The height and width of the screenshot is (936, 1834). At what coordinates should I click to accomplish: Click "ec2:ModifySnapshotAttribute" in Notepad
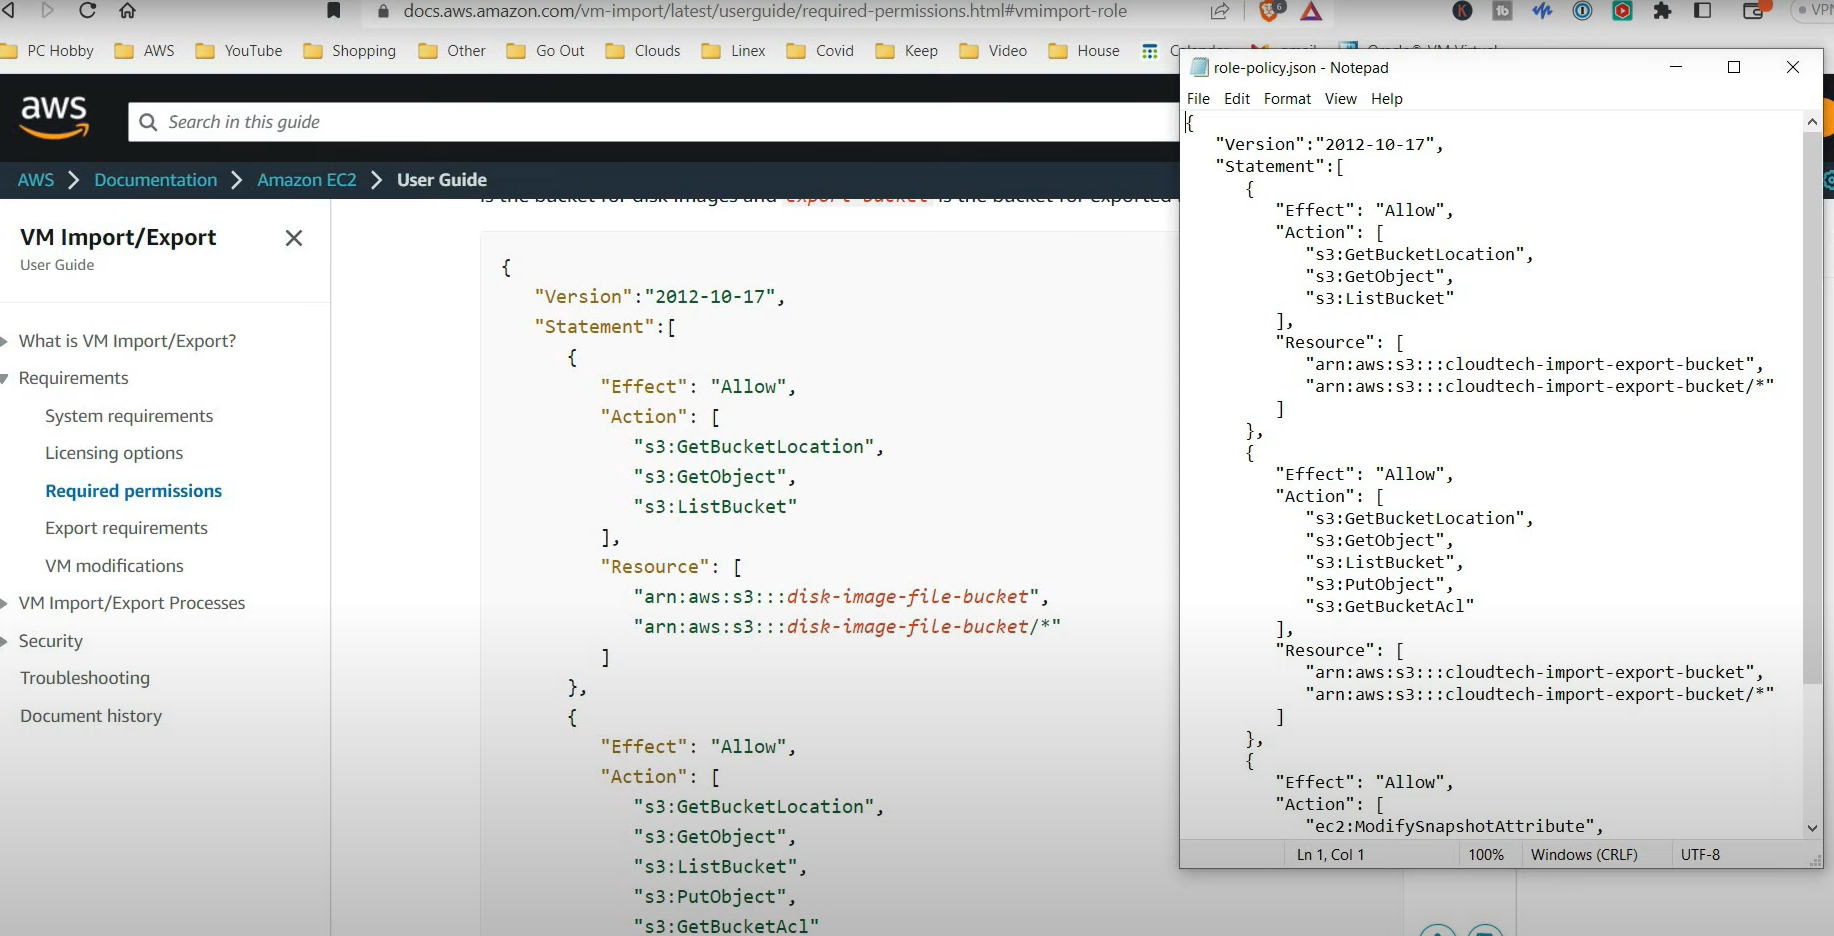point(1454,826)
